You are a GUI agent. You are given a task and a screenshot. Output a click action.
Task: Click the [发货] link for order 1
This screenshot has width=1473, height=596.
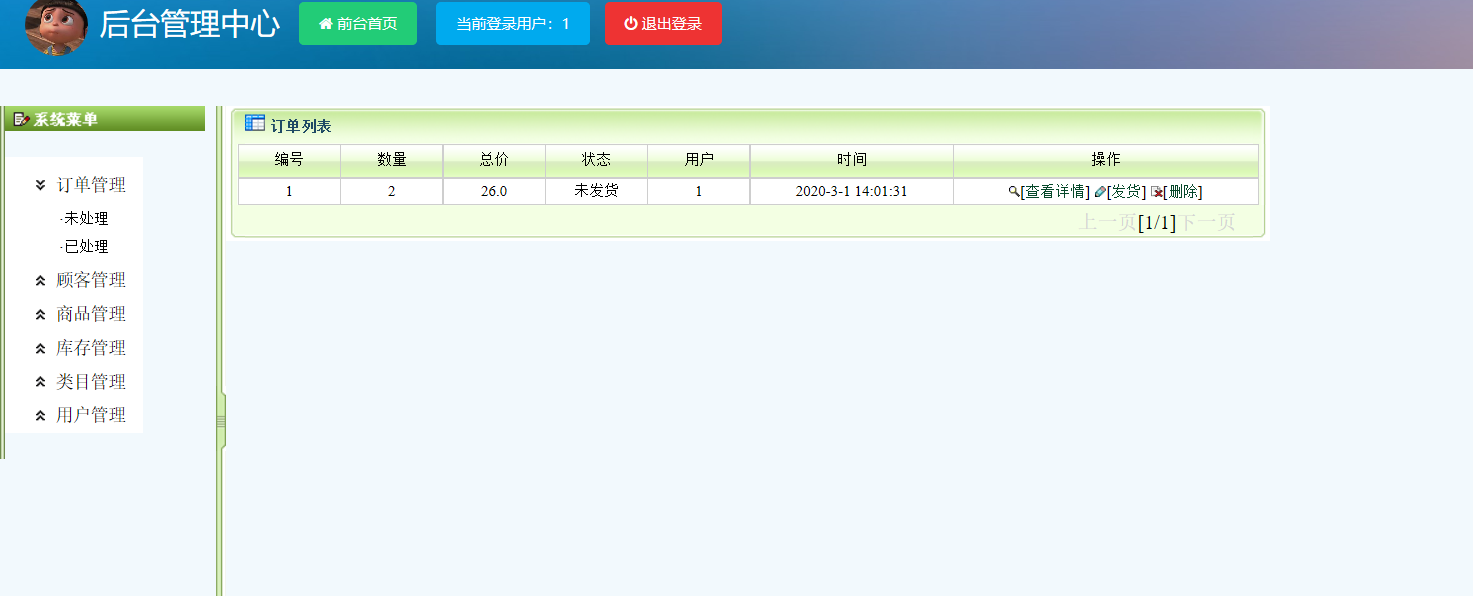1126,192
